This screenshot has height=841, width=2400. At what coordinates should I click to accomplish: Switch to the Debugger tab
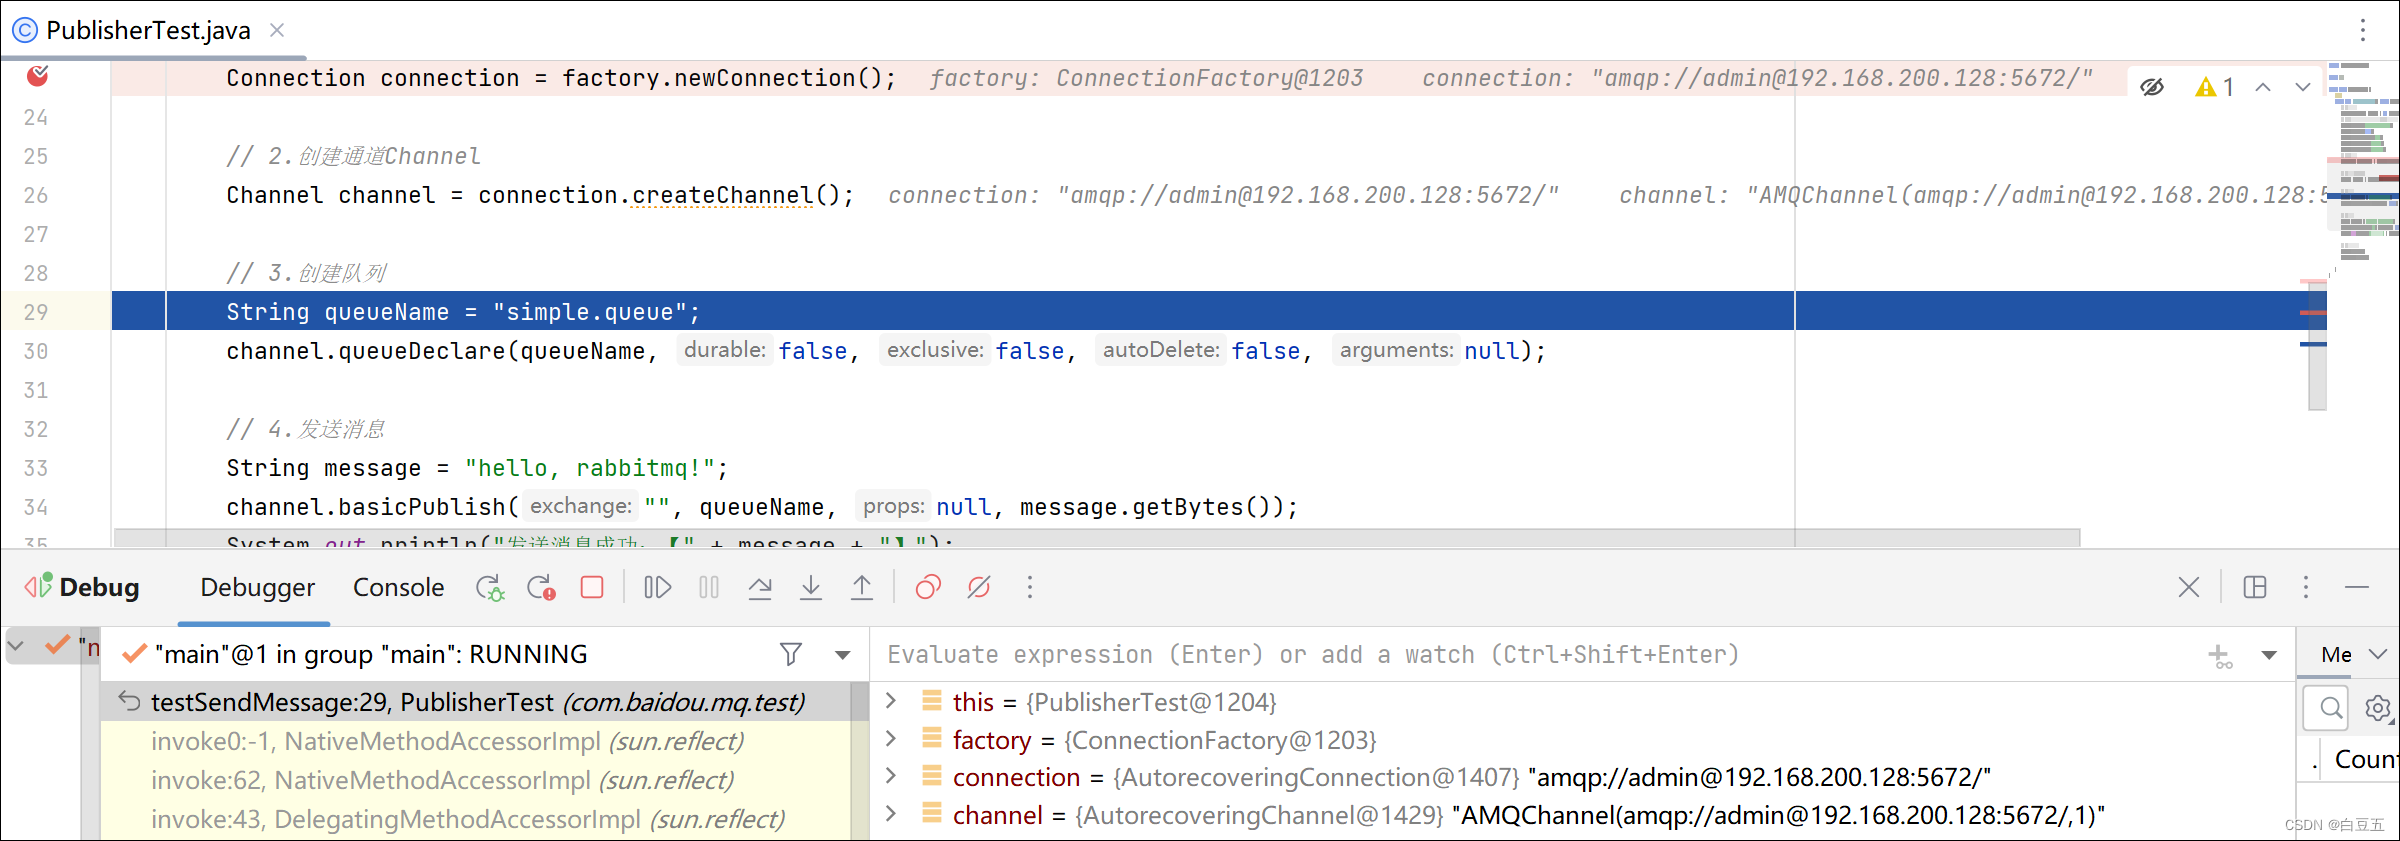coord(257,587)
